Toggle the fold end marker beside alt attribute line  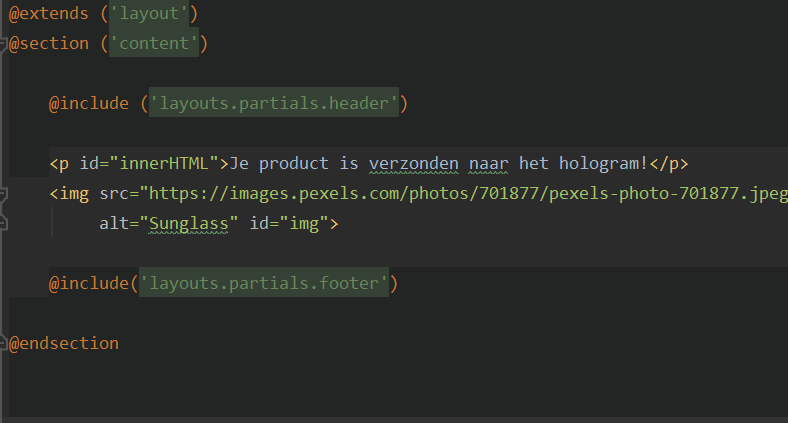3,223
